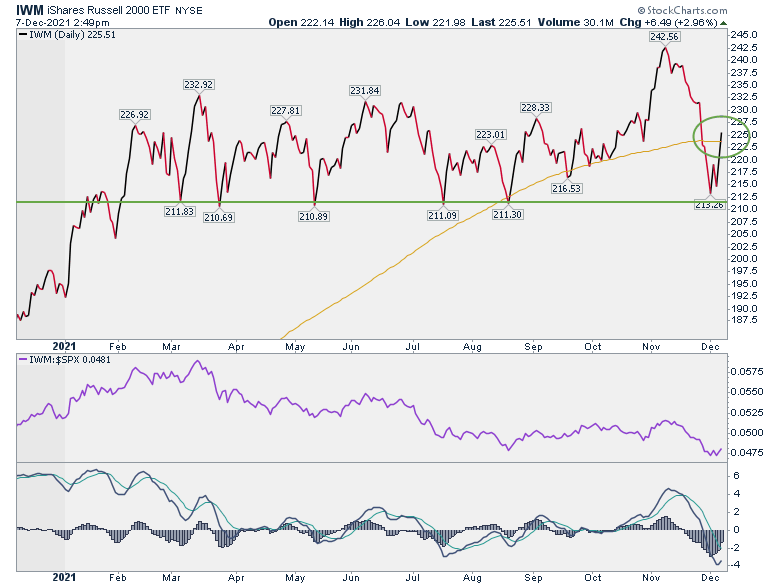Click the Chg +6.49 (+2.96%) value
780x586 pixels.
(x=669, y=22)
